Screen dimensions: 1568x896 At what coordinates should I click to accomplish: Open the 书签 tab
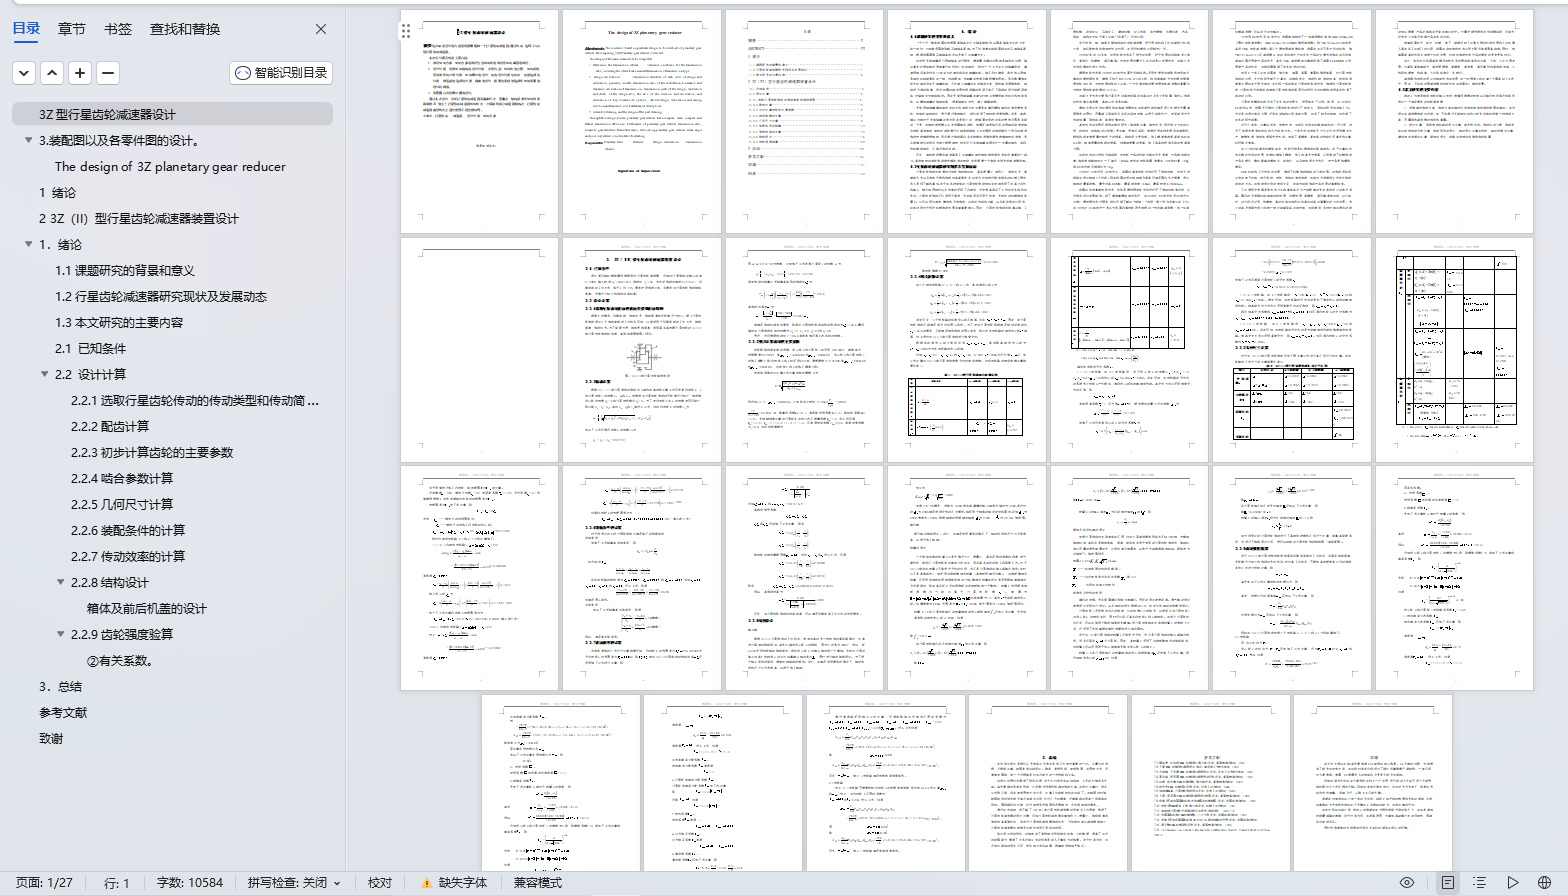118,29
